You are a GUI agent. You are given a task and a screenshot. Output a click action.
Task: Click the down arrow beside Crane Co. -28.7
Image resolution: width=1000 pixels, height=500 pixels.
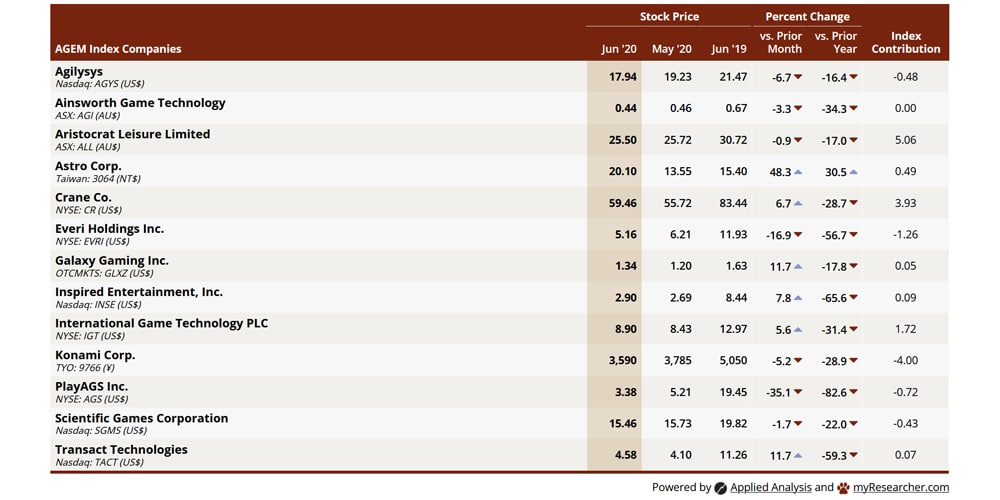[x=853, y=203]
